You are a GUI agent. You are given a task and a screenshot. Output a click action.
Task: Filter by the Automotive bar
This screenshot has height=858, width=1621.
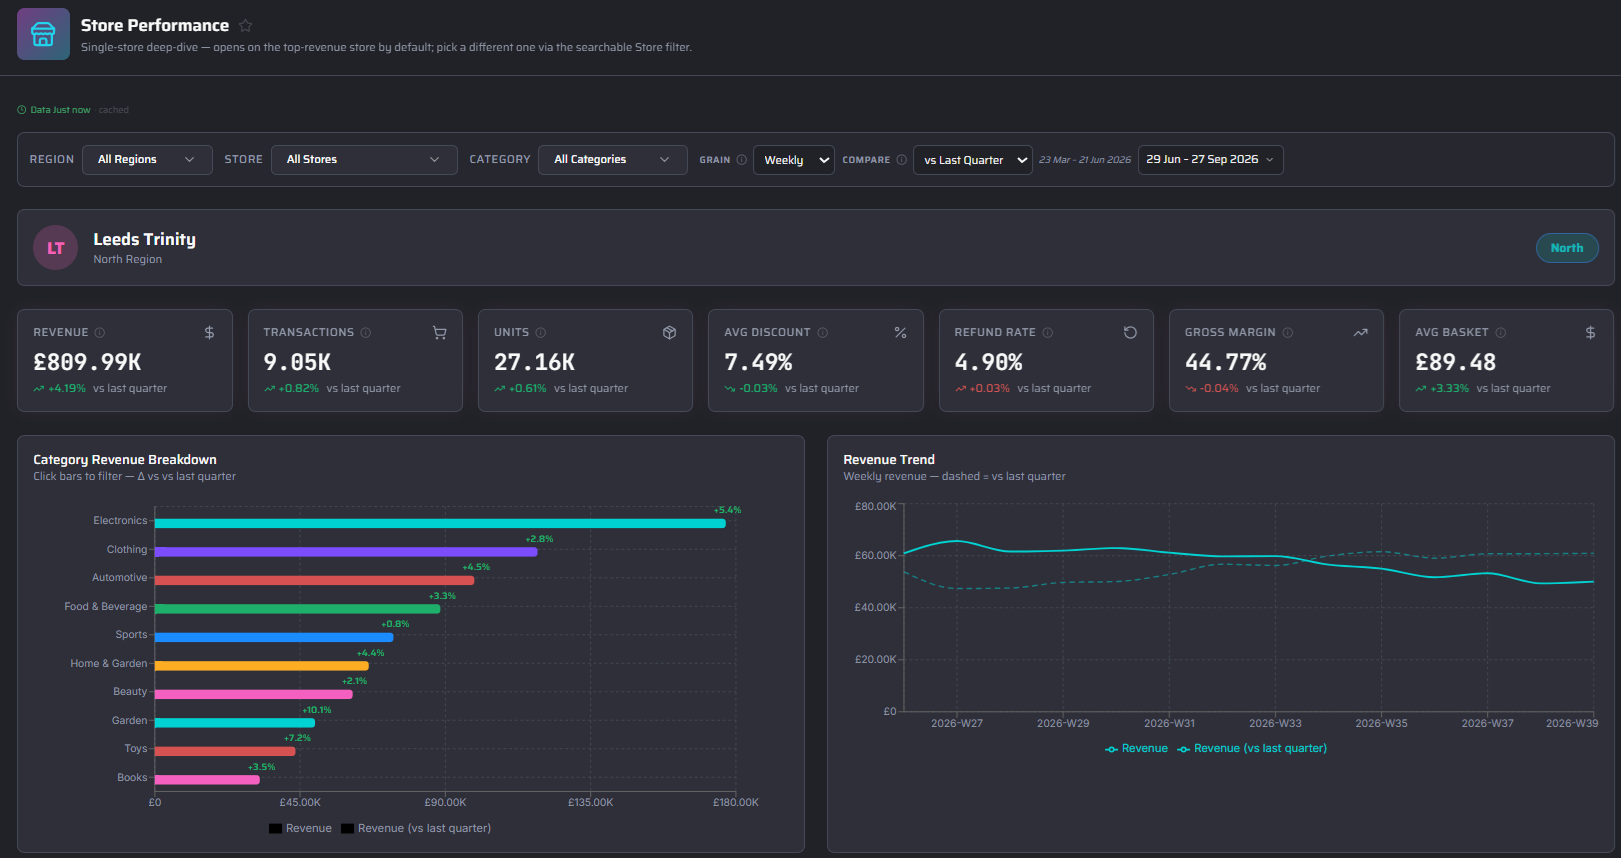tap(315, 580)
